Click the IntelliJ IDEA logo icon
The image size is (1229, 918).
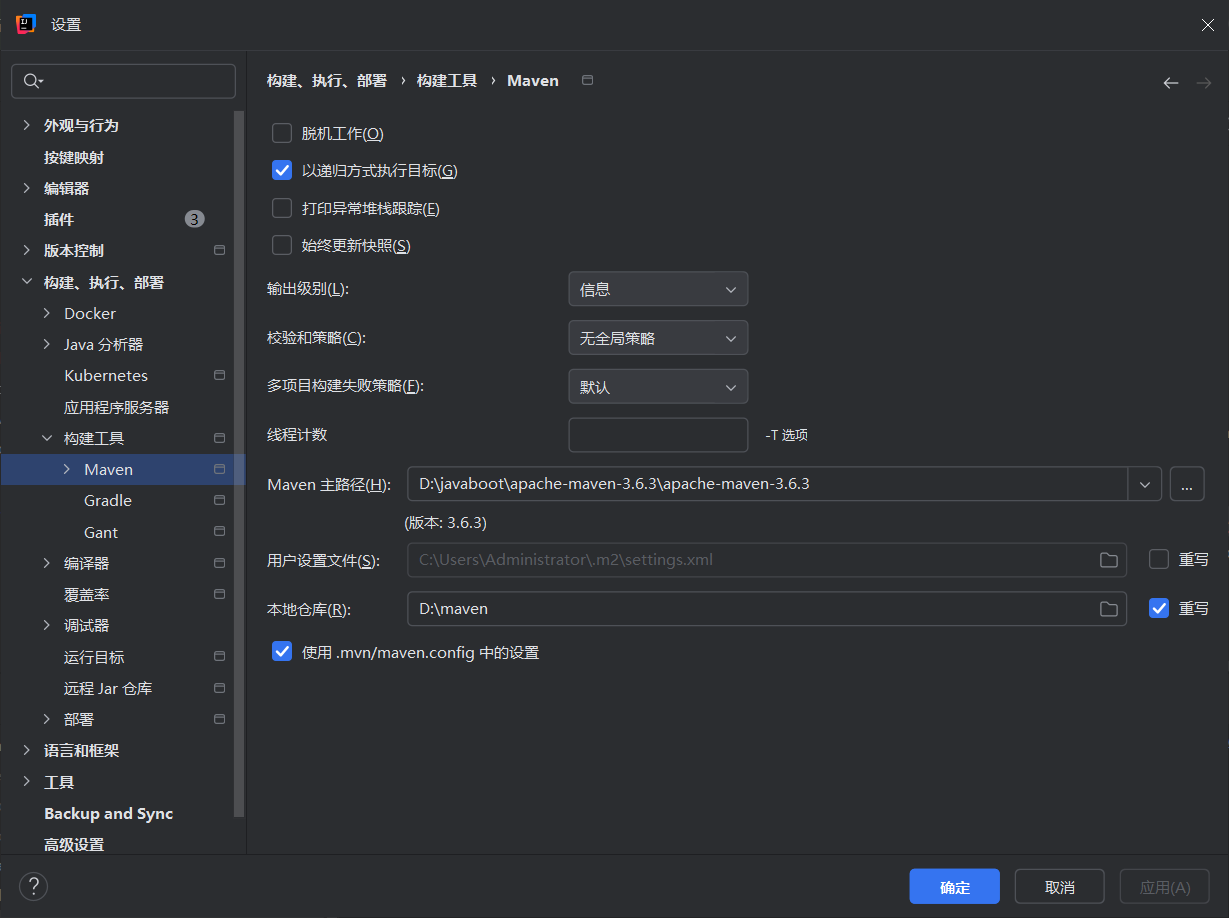click(27, 24)
